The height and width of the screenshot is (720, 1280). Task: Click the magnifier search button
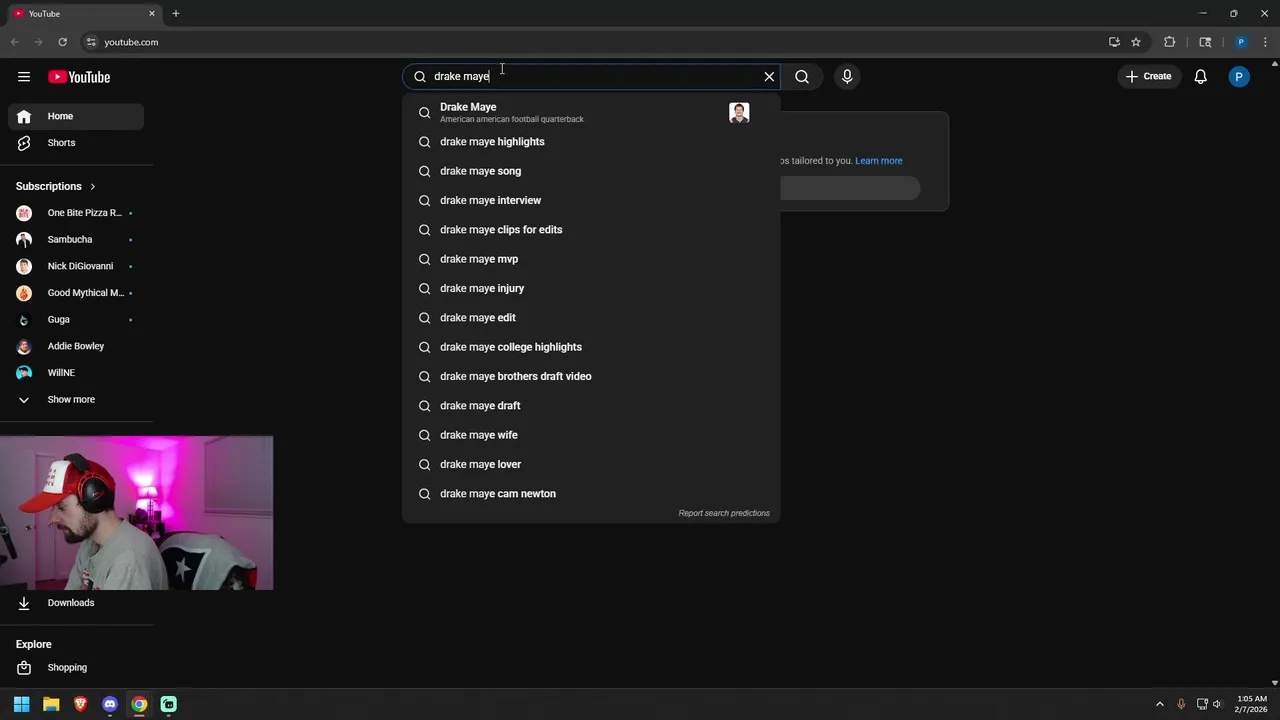tap(802, 77)
